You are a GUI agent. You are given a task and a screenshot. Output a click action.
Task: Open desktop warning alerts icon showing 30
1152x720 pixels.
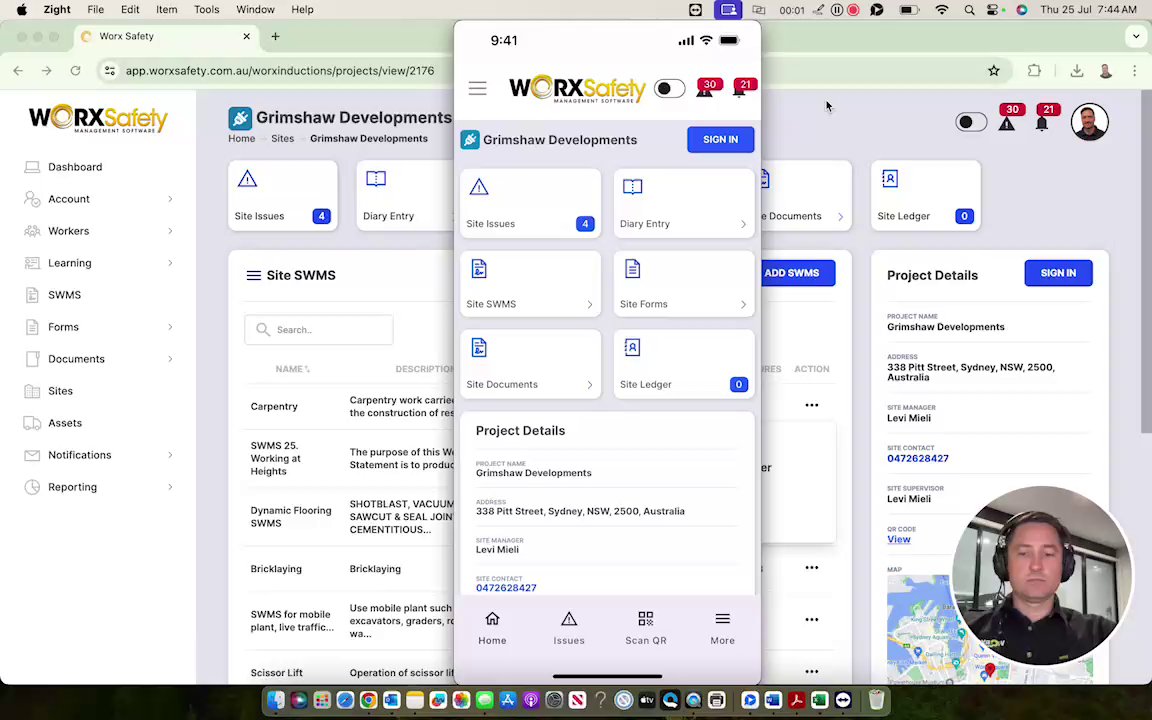(1008, 119)
